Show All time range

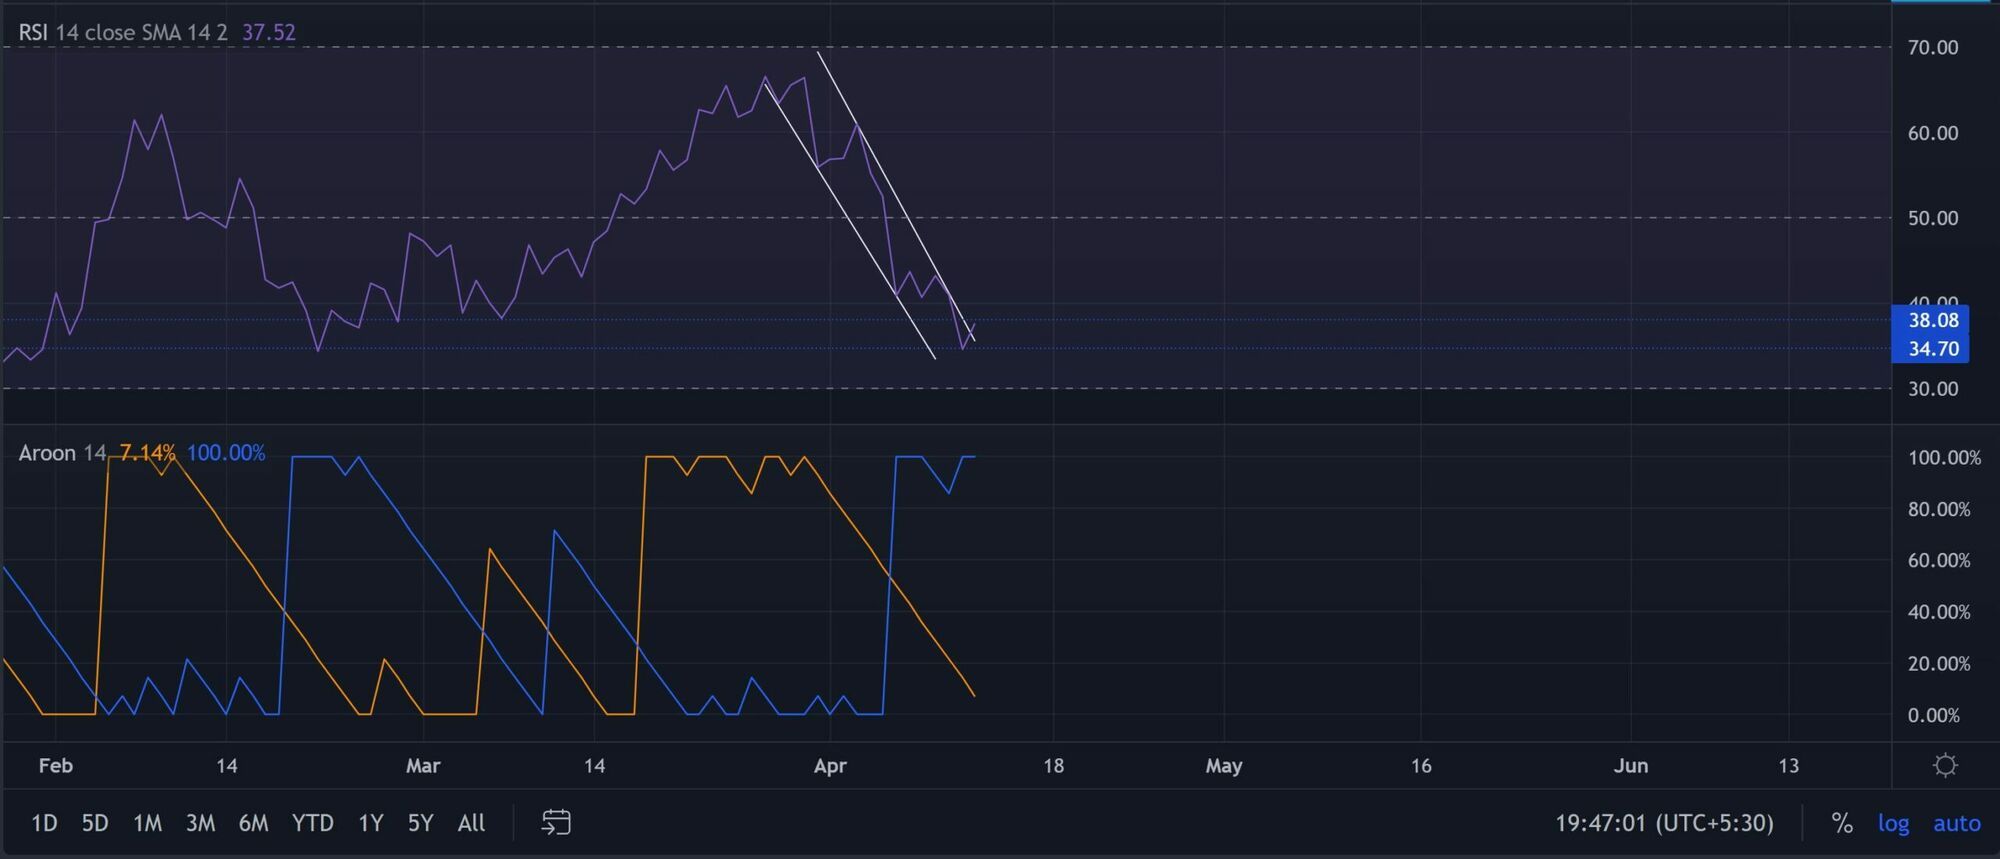coord(471,823)
